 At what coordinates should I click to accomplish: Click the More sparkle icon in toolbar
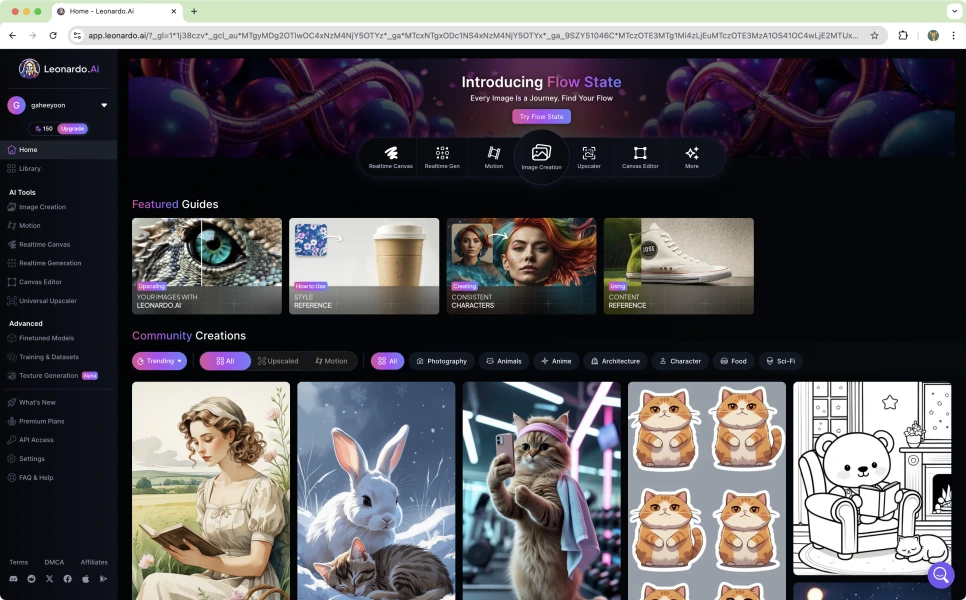coord(692,153)
